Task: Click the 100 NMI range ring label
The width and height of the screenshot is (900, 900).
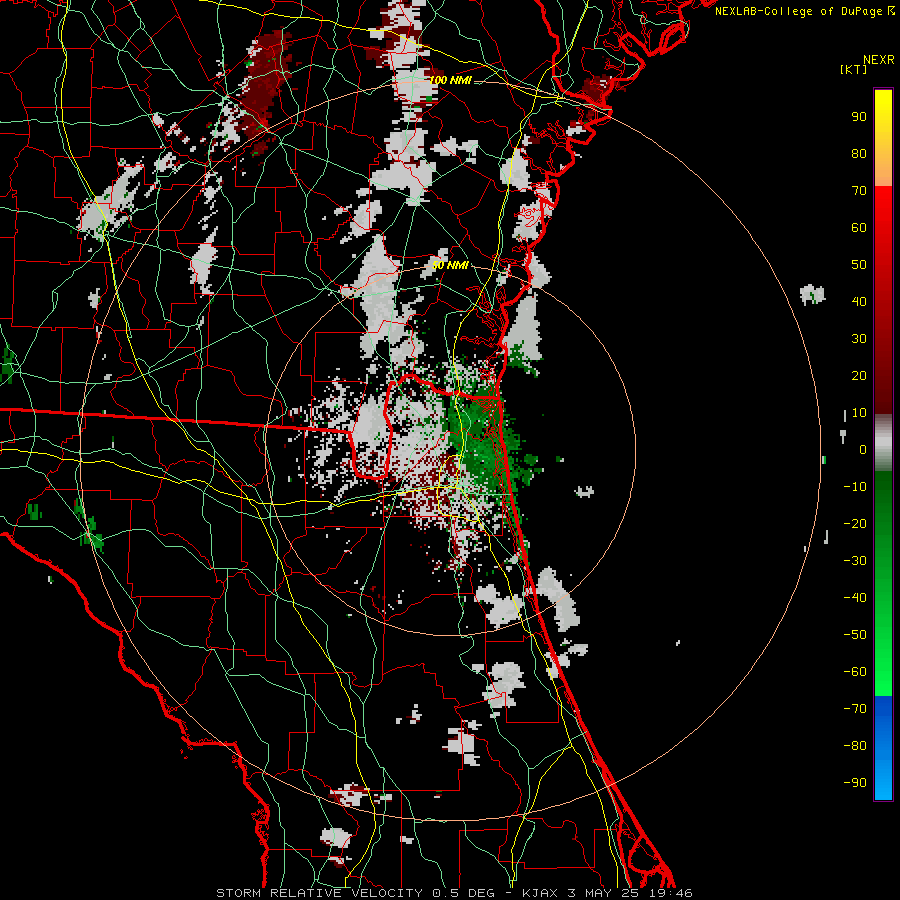Action: (x=450, y=80)
